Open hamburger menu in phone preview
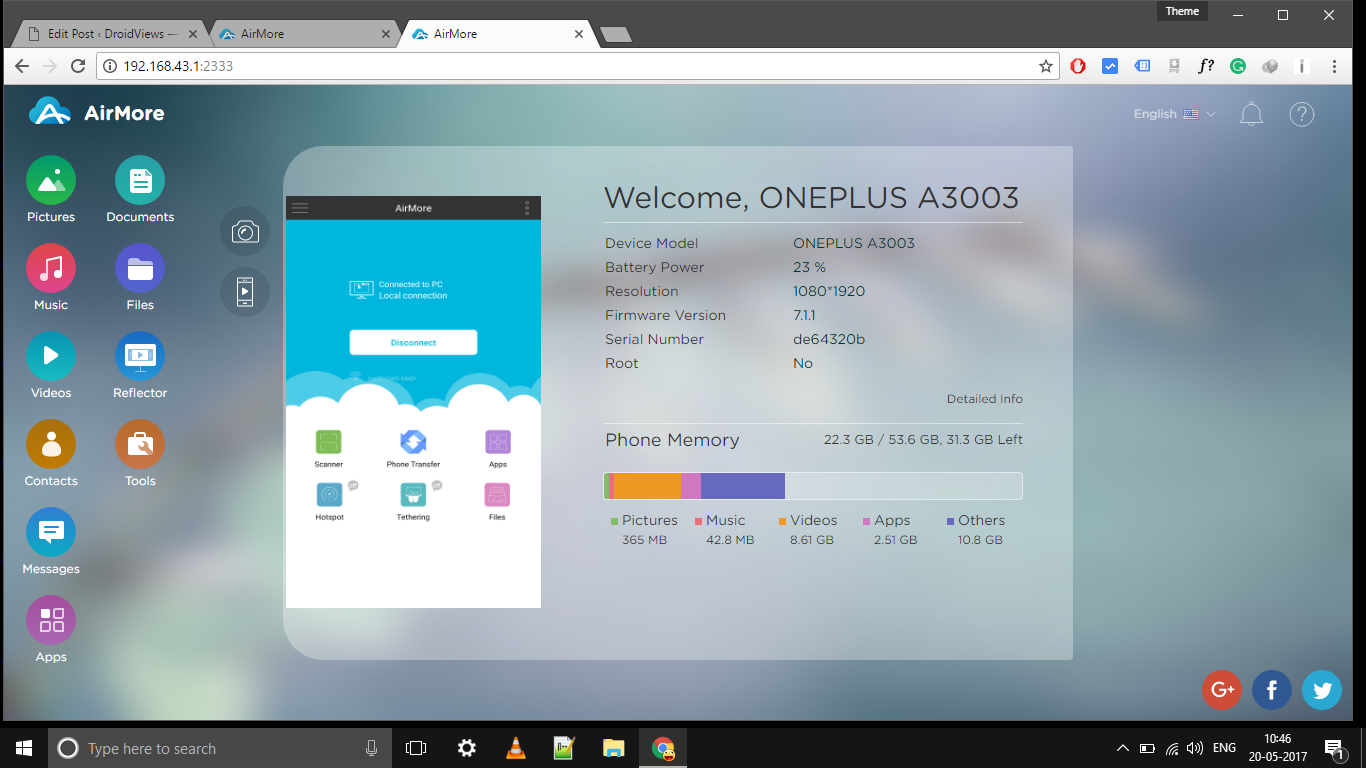The height and width of the screenshot is (768, 1366). click(x=300, y=208)
